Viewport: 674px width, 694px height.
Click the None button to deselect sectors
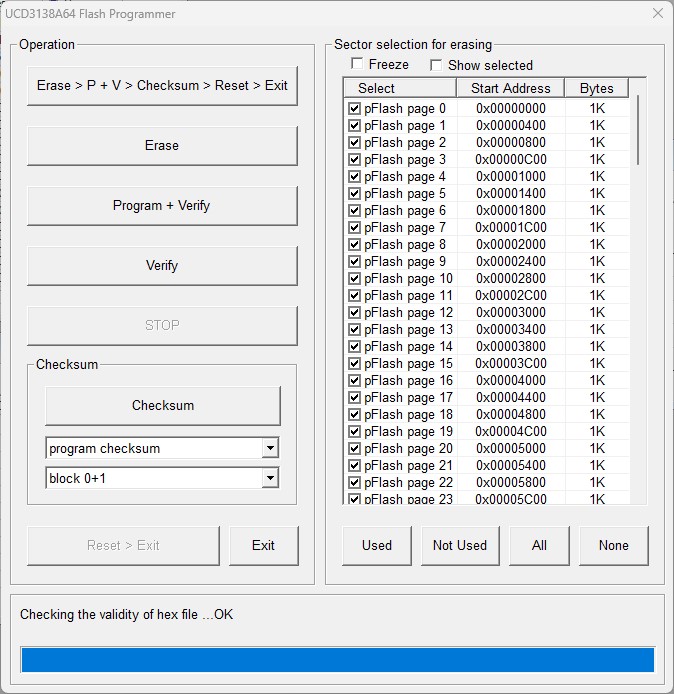[x=613, y=545]
